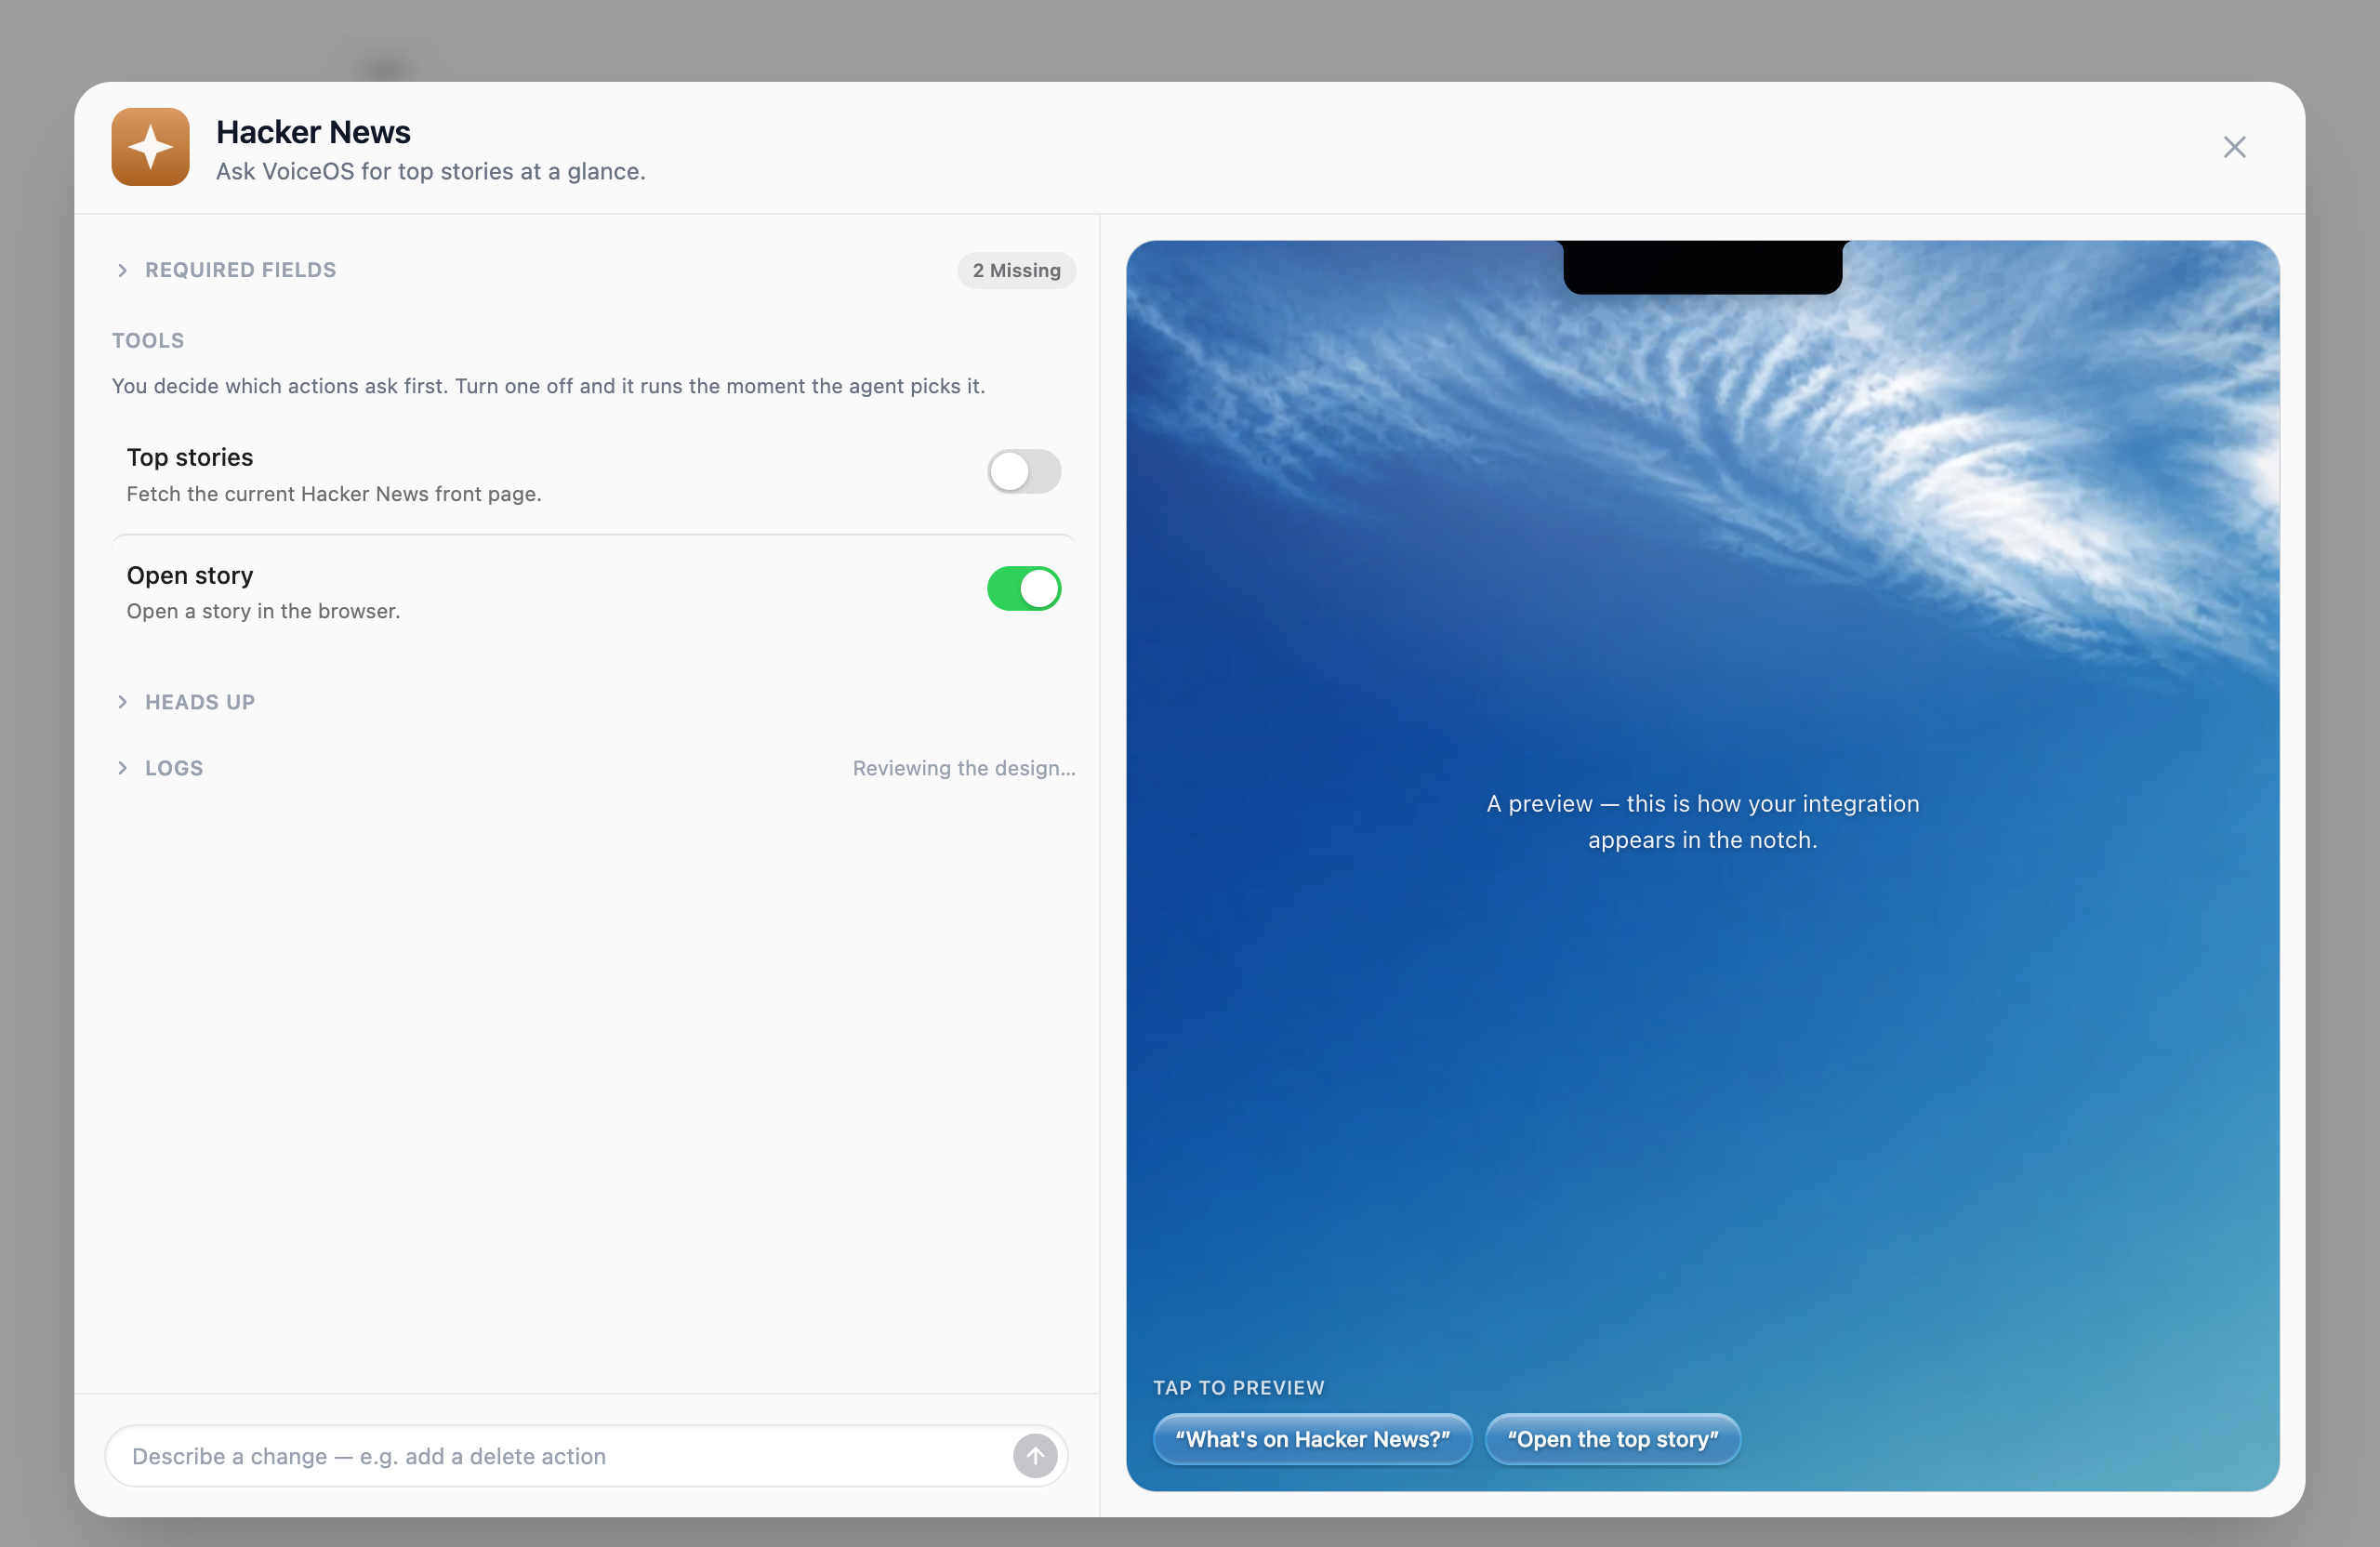
Task: Send the change request with the arrow button
Action: tap(1035, 1456)
